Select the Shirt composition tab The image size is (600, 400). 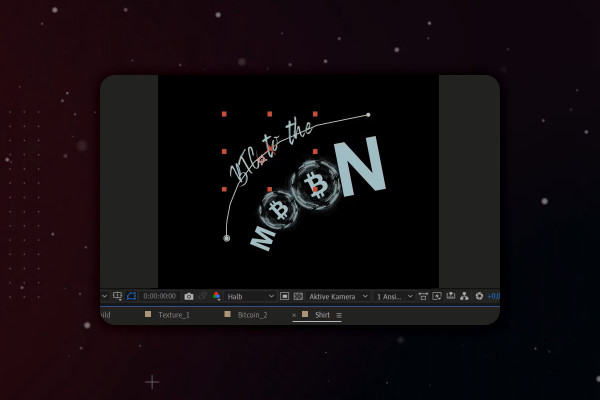coord(322,315)
